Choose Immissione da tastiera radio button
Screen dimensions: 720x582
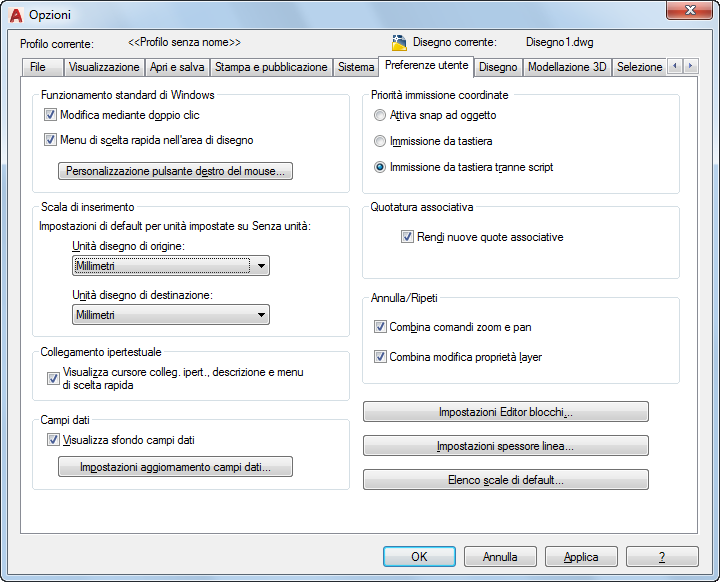(380, 141)
